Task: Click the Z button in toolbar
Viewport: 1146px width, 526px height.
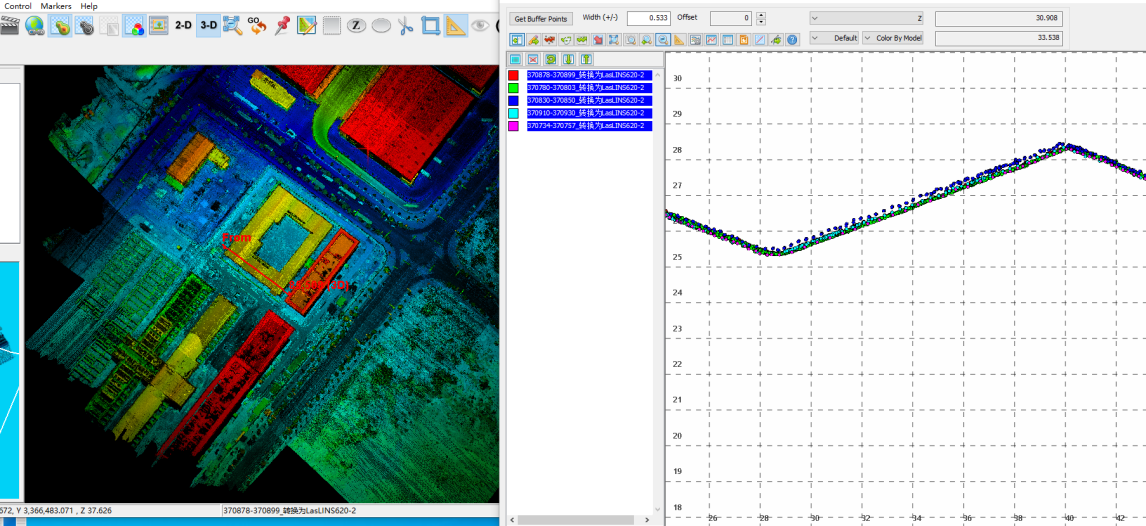Action: [x=356, y=26]
